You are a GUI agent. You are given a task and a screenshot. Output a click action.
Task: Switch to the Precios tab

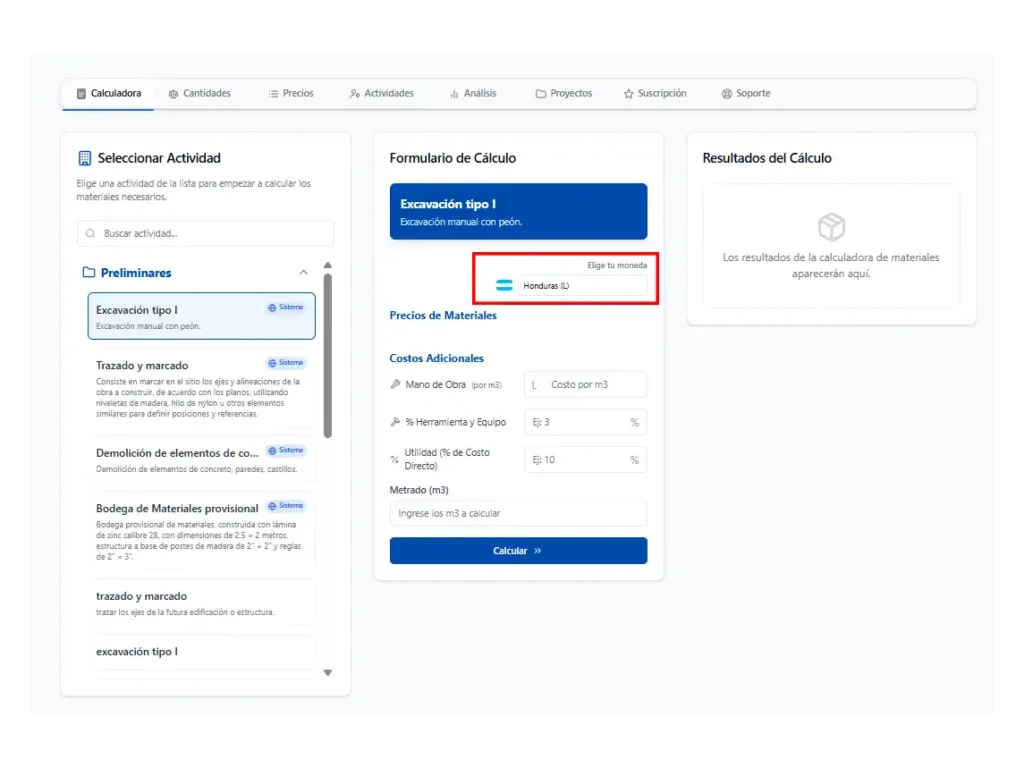(291, 94)
